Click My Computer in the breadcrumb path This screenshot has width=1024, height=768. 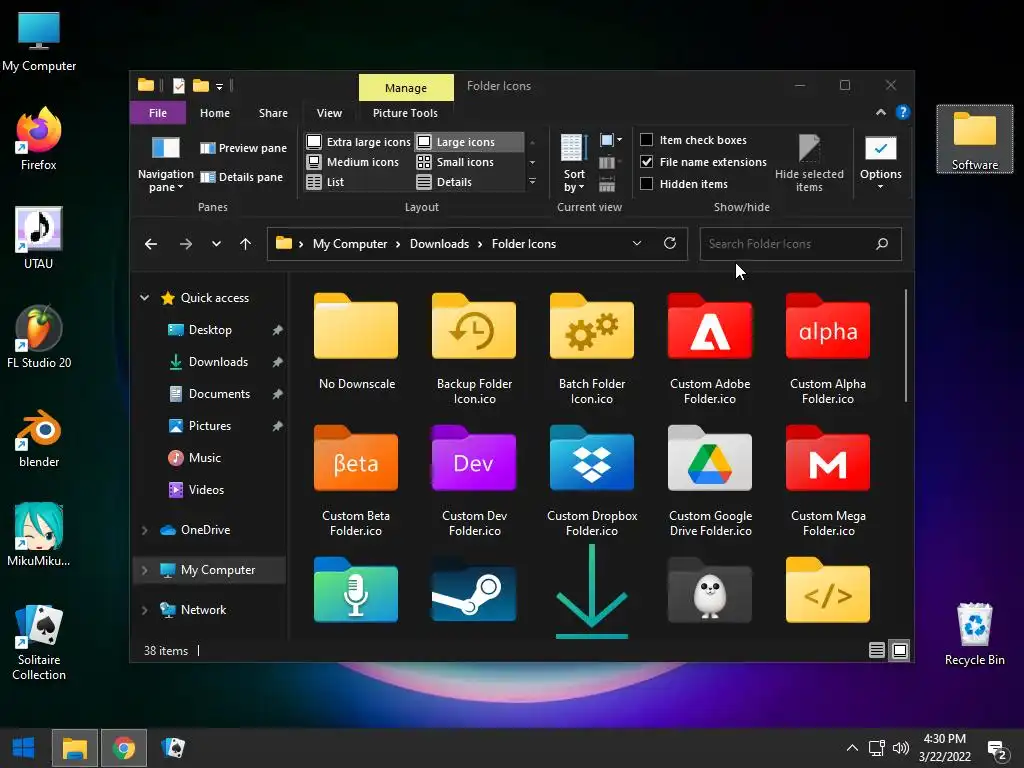(x=349, y=244)
